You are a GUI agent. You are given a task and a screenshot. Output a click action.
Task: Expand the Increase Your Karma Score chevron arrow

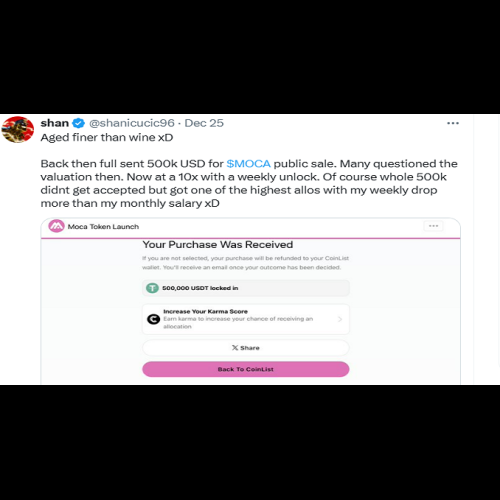tap(340, 319)
